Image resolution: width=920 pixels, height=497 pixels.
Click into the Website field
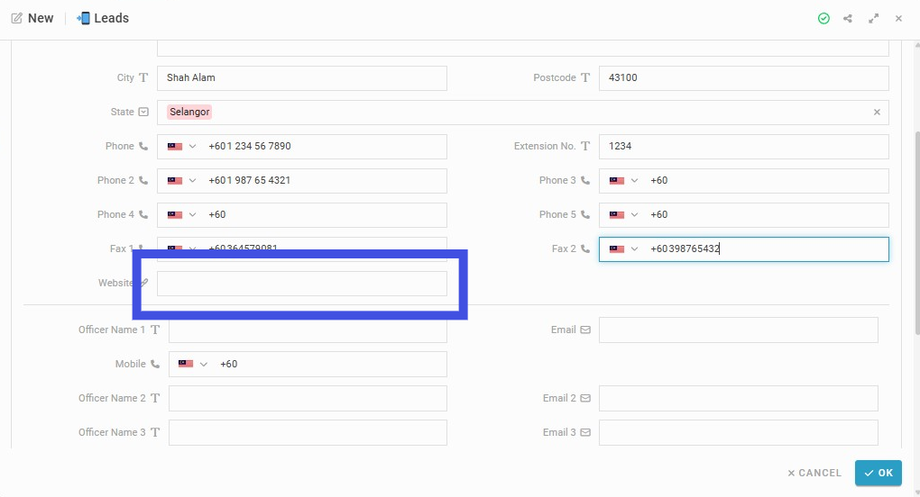click(x=302, y=284)
